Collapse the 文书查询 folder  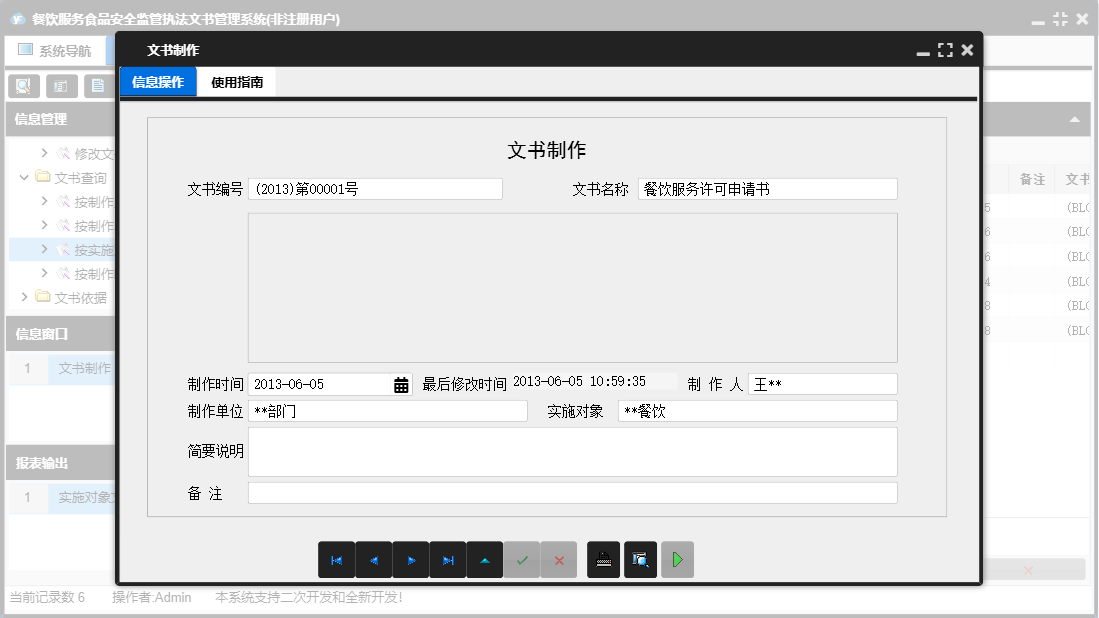pyautogui.click(x=23, y=178)
